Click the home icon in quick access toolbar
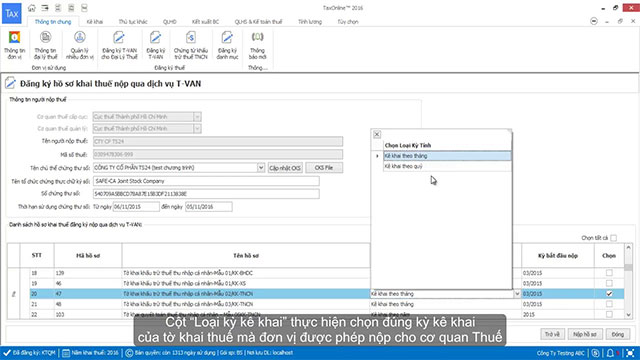This screenshot has width=640, height=360. pyautogui.click(x=31, y=8)
